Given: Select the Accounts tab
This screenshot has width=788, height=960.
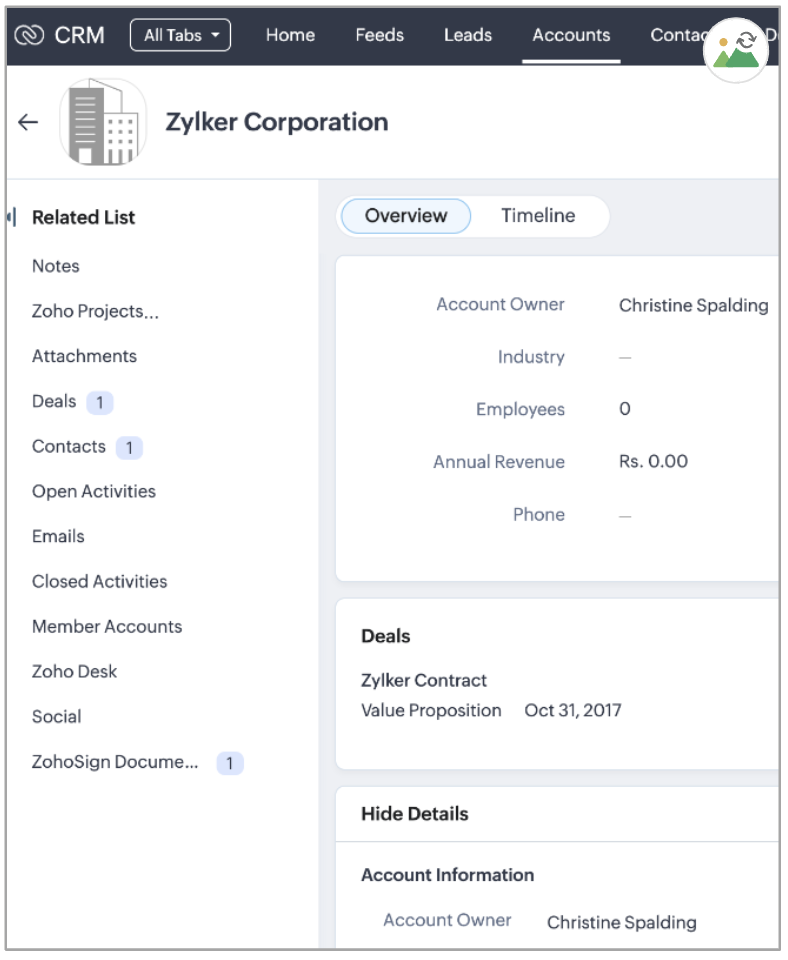Looking at the screenshot, I should tap(571, 35).
